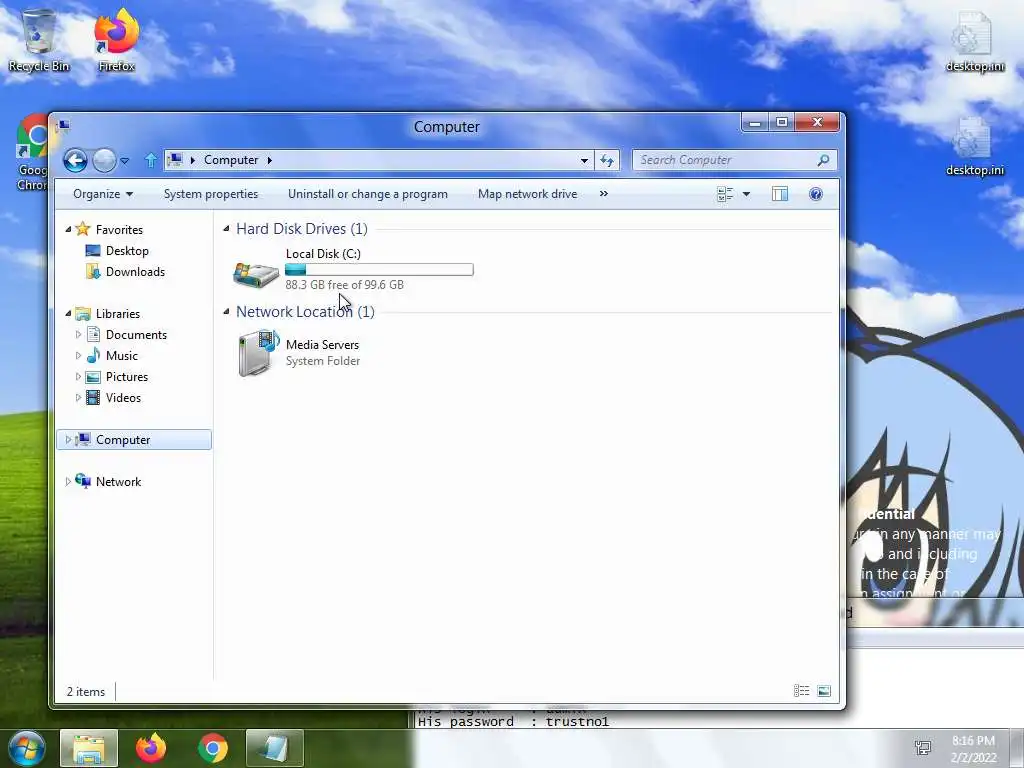Switch to Notepad taskbar button

pos(274,748)
